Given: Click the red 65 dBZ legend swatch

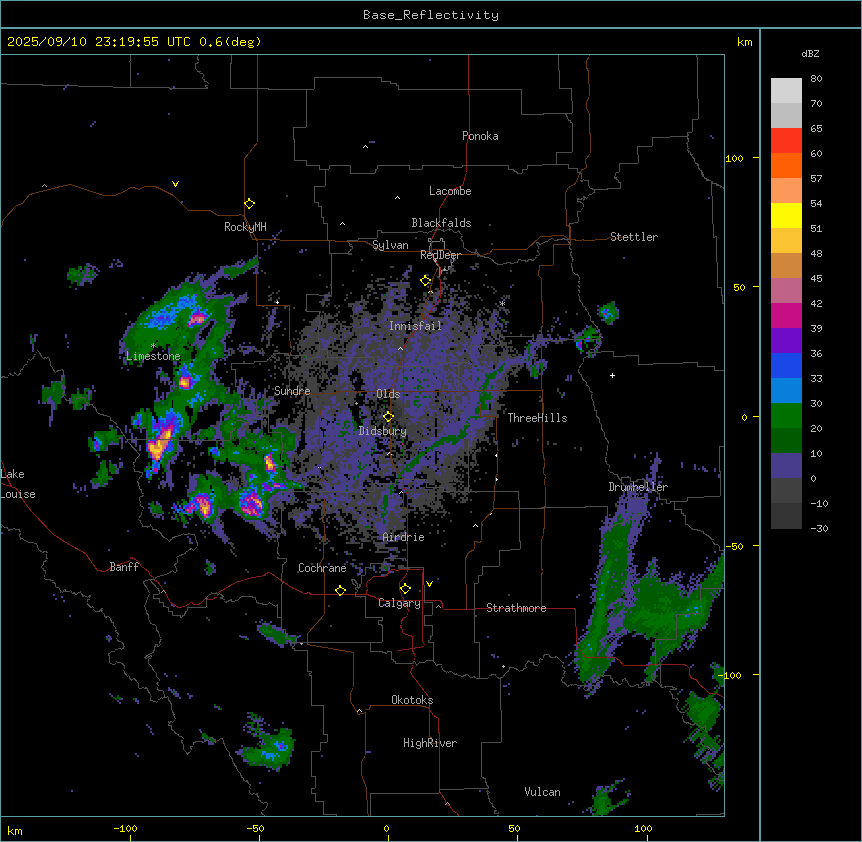Looking at the screenshot, I should coord(786,141).
